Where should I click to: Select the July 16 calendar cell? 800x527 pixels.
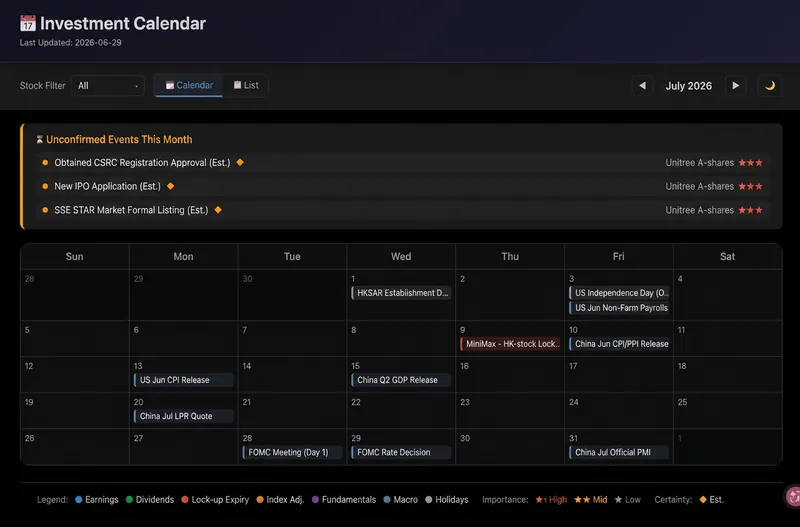pos(510,374)
